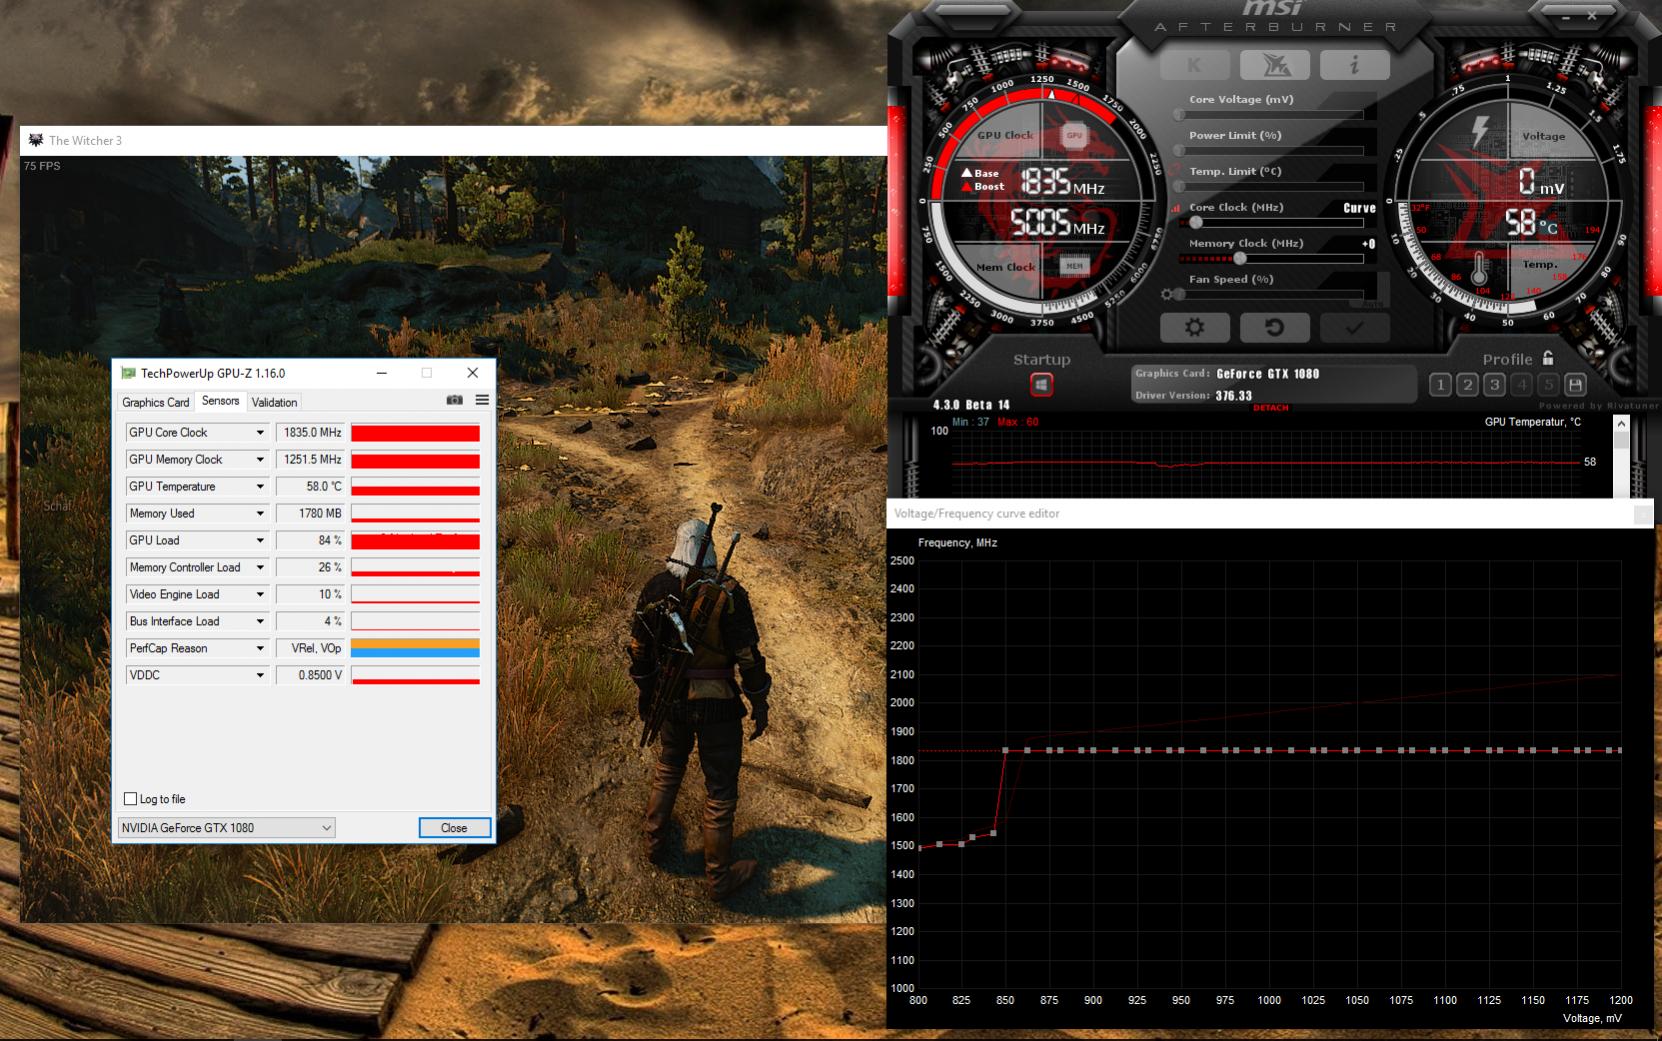Viewport: 1662px width, 1041px height.
Task: Expand the Memory Used sensor dropdown
Action: [260, 514]
